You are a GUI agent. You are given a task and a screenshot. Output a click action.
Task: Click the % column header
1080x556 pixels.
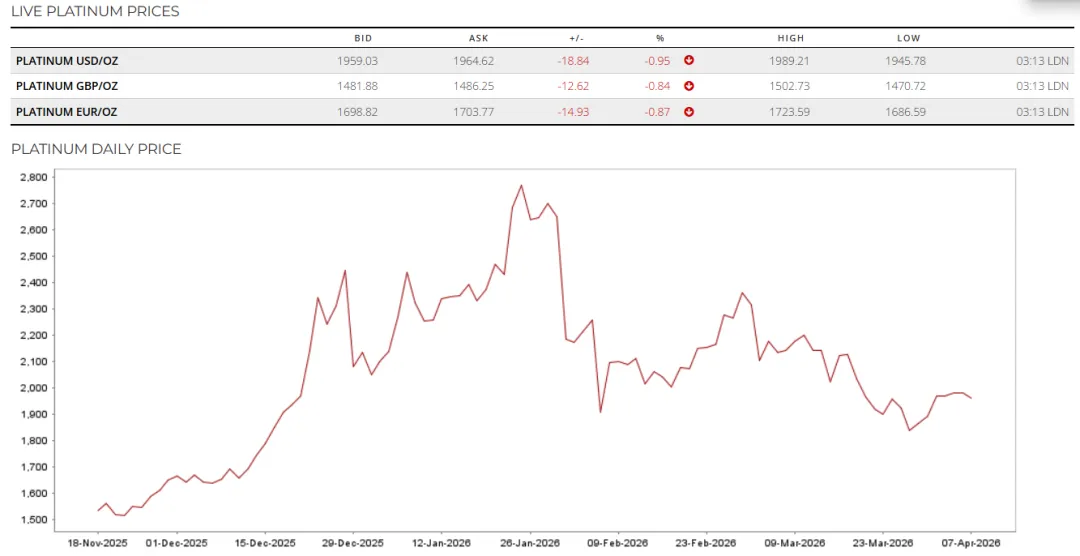(660, 39)
